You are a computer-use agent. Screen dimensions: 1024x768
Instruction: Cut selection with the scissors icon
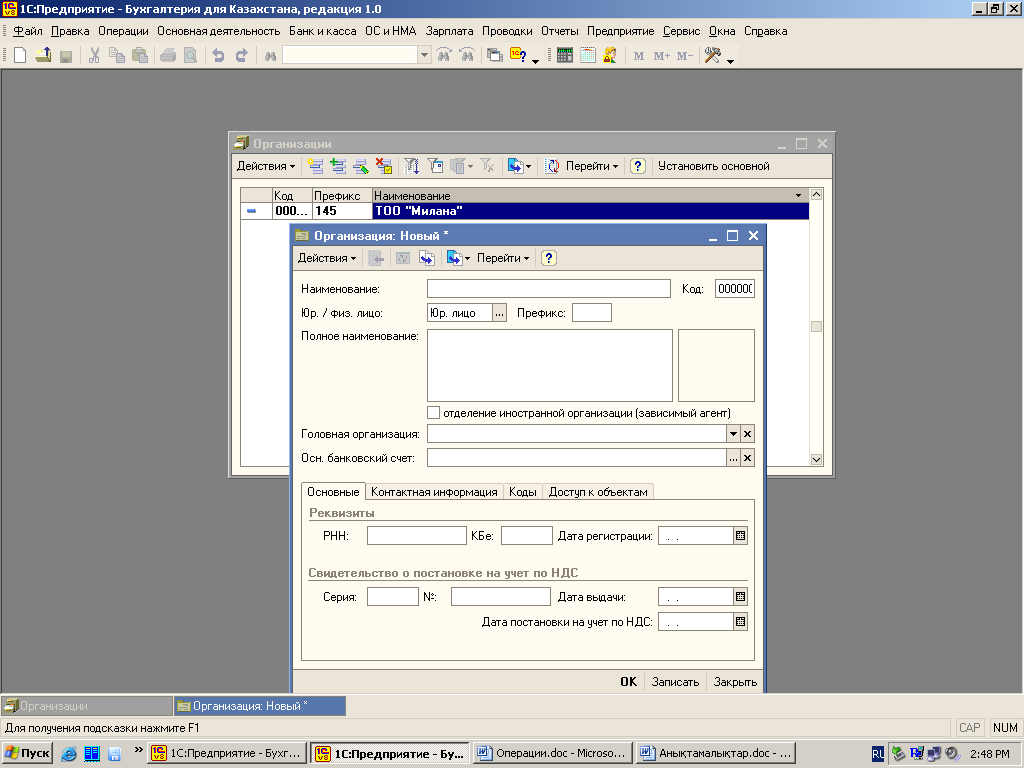click(94, 56)
